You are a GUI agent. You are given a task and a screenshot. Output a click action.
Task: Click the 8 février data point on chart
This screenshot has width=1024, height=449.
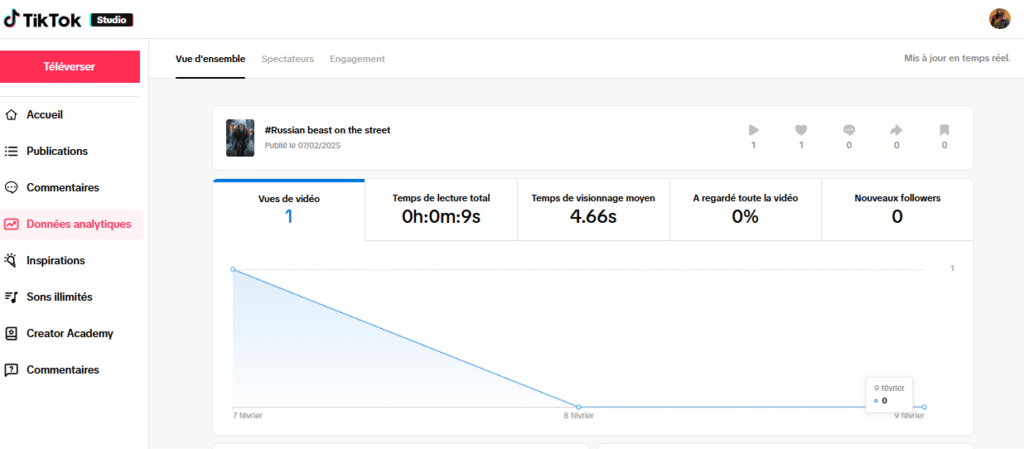pos(579,407)
